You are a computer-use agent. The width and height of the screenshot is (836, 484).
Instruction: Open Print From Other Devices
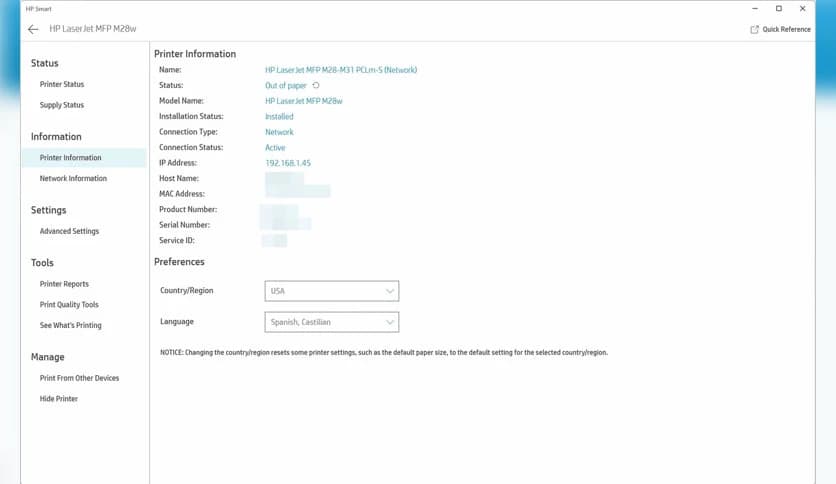(x=79, y=378)
